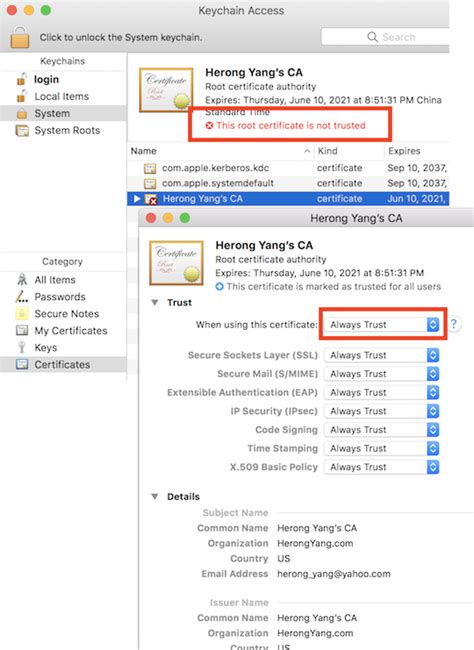Screen dimensions: 474x650
Task: Click the Certificates category icon
Action: pyautogui.click(x=22, y=364)
